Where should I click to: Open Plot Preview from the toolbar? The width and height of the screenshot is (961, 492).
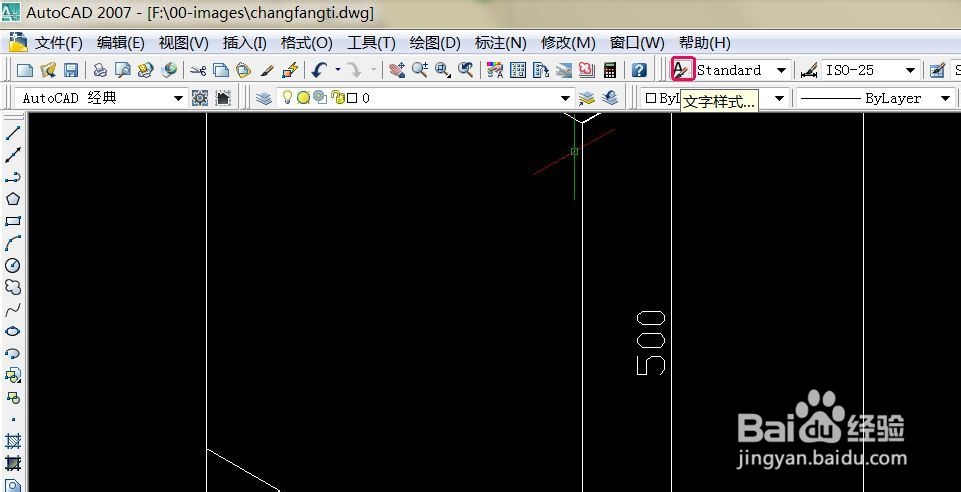123,70
